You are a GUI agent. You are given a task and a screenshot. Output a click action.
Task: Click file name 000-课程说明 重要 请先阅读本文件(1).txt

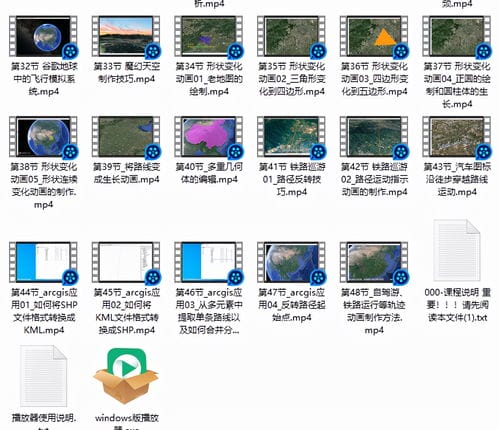click(457, 305)
